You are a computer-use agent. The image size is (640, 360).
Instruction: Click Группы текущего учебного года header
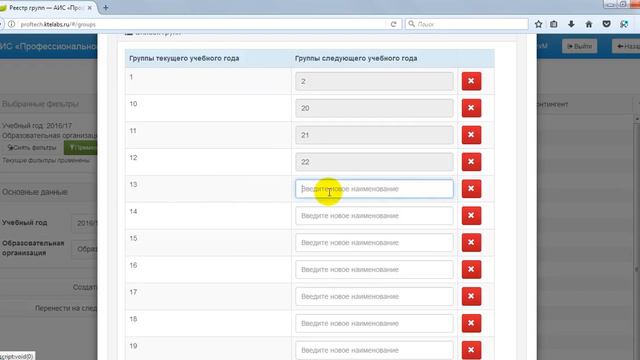click(x=184, y=58)
